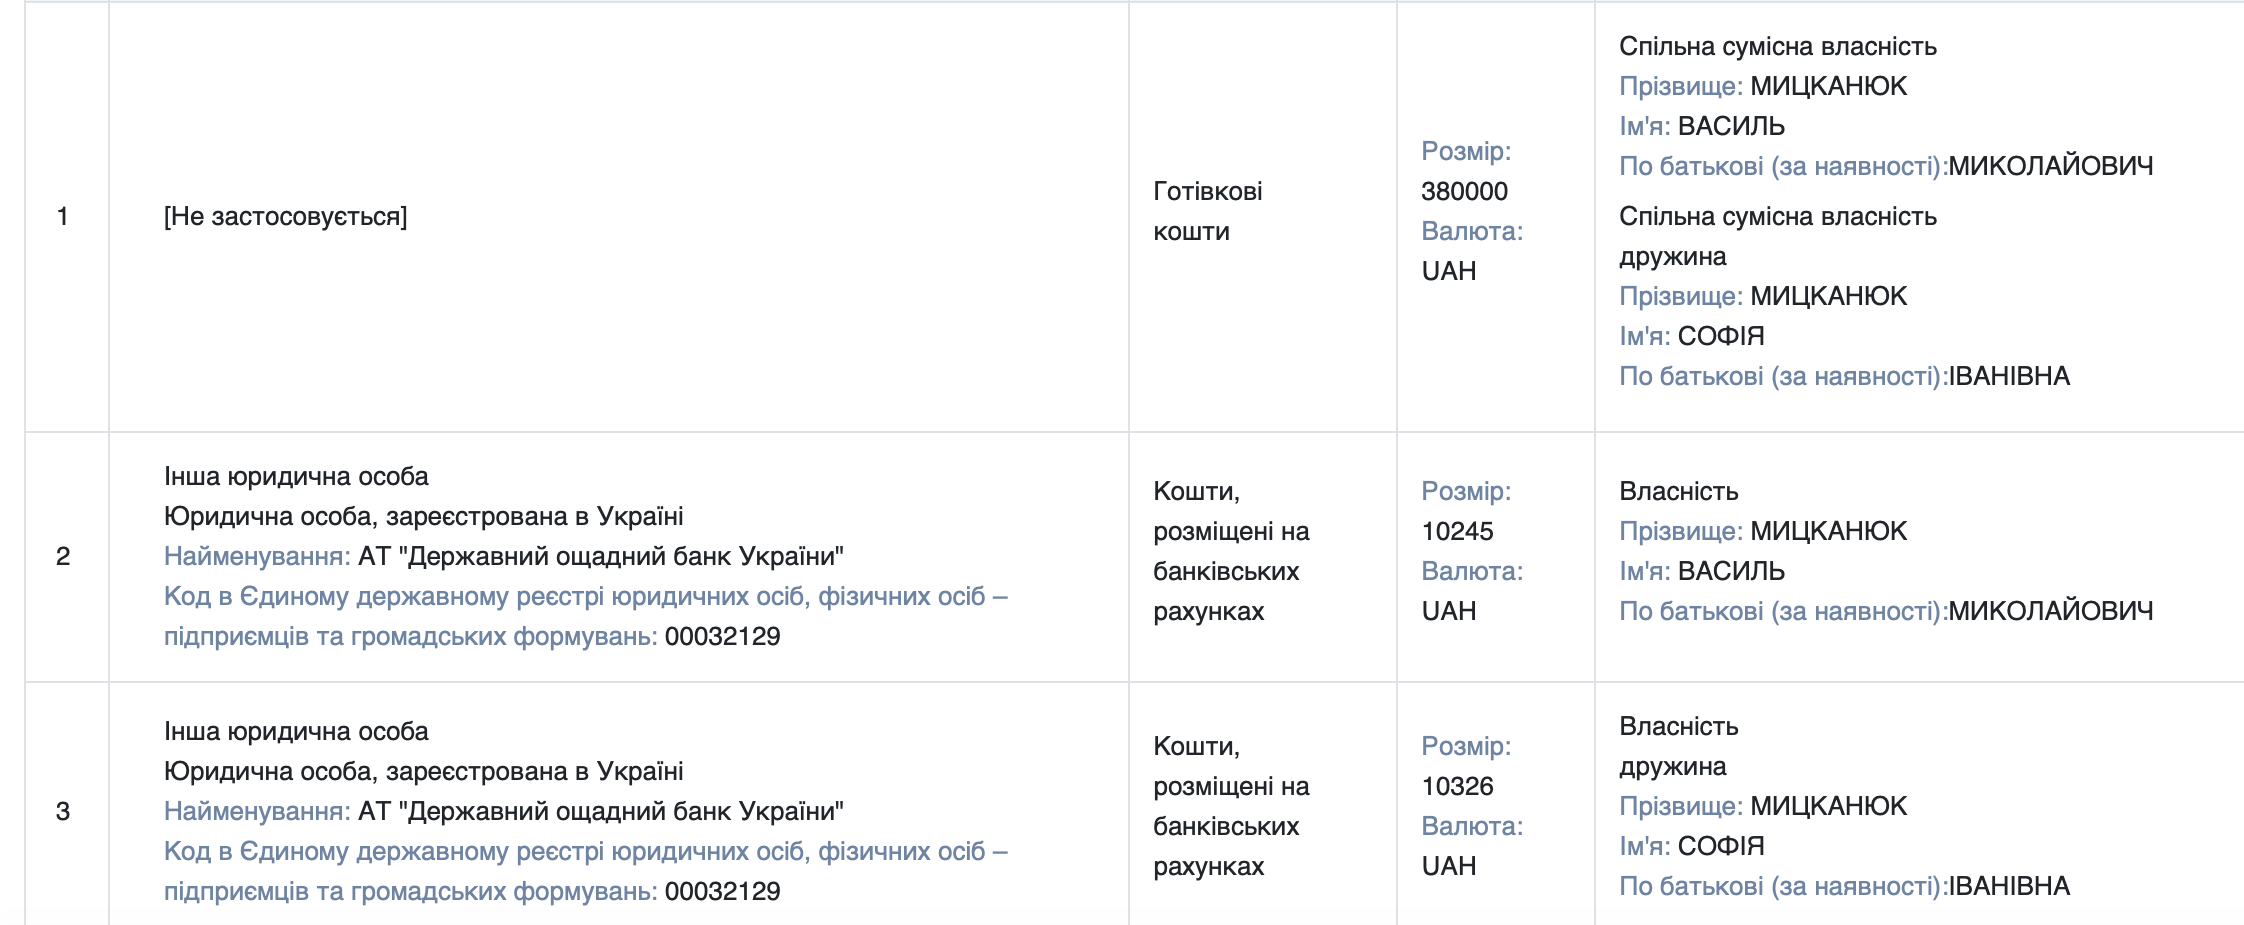Click Власність heading in row 2
Viewport: 2244px width, 925px height.
[x=1678, y=491]
